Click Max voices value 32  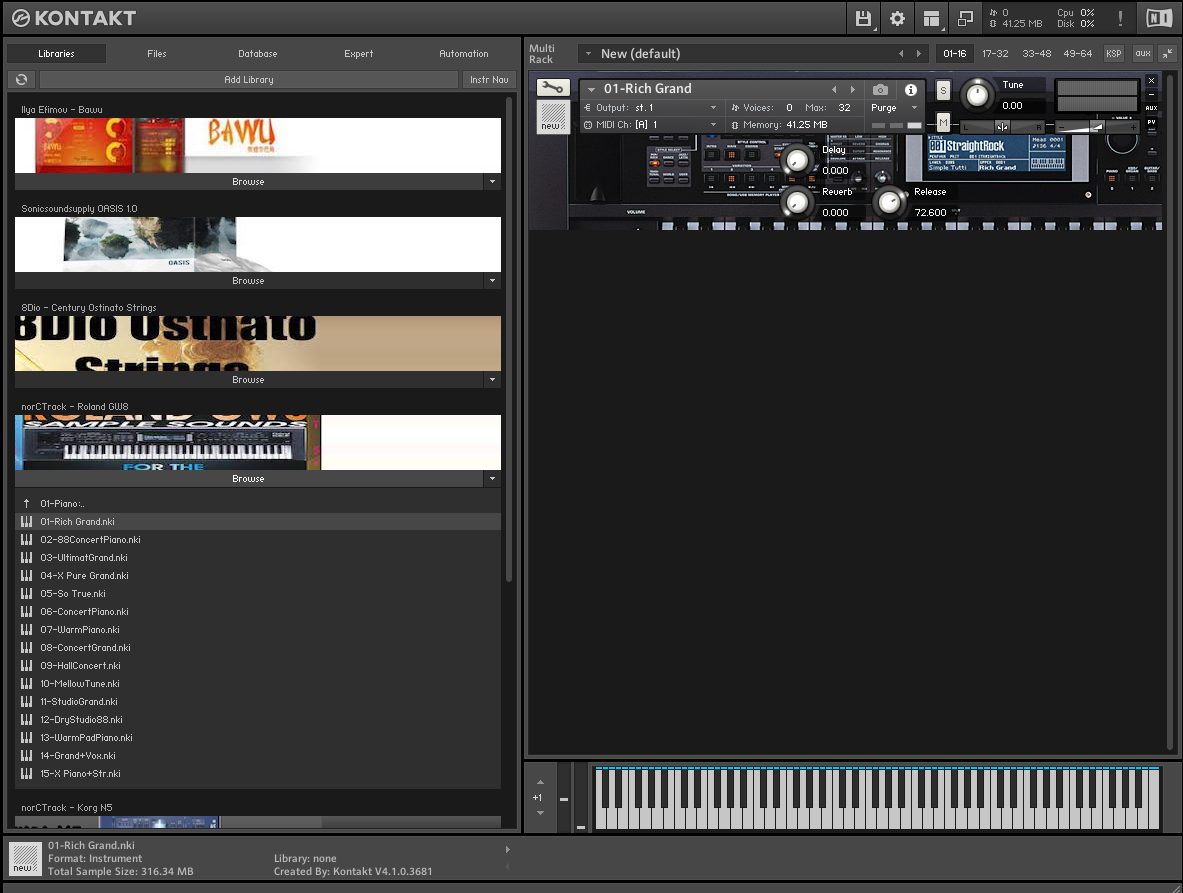(844, 108)
